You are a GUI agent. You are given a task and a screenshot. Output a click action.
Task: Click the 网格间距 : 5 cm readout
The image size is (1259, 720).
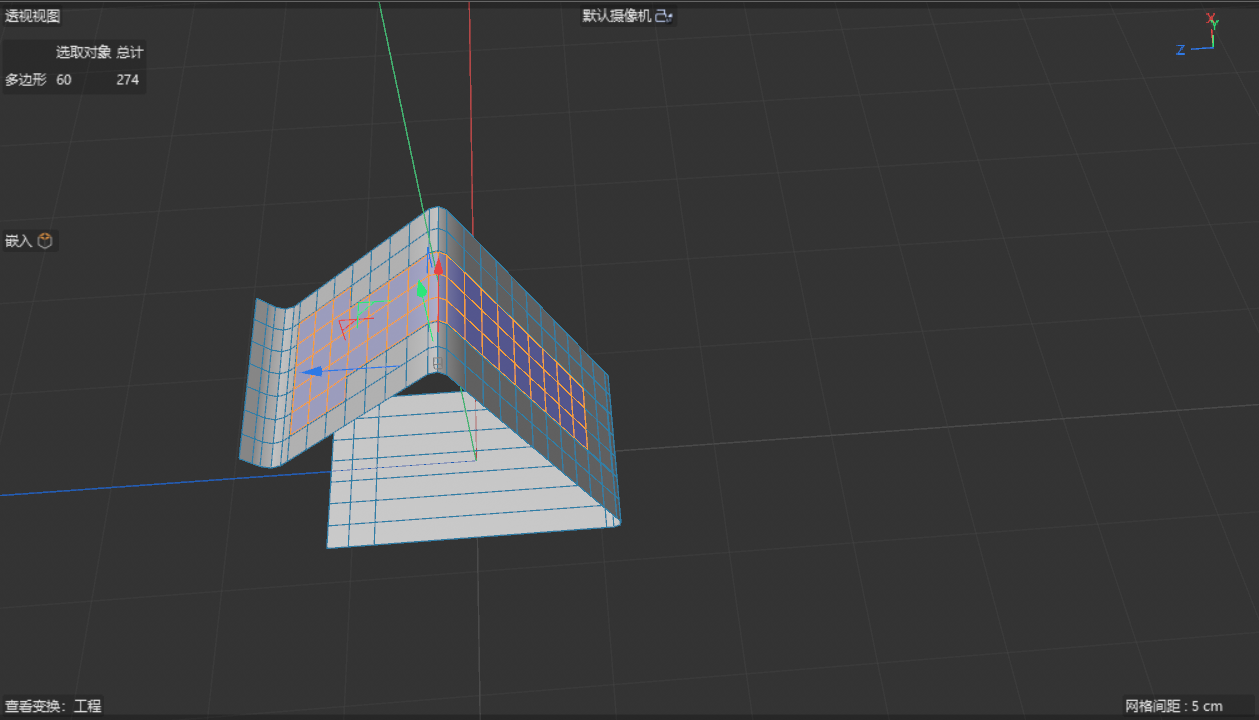[1174, 706]
